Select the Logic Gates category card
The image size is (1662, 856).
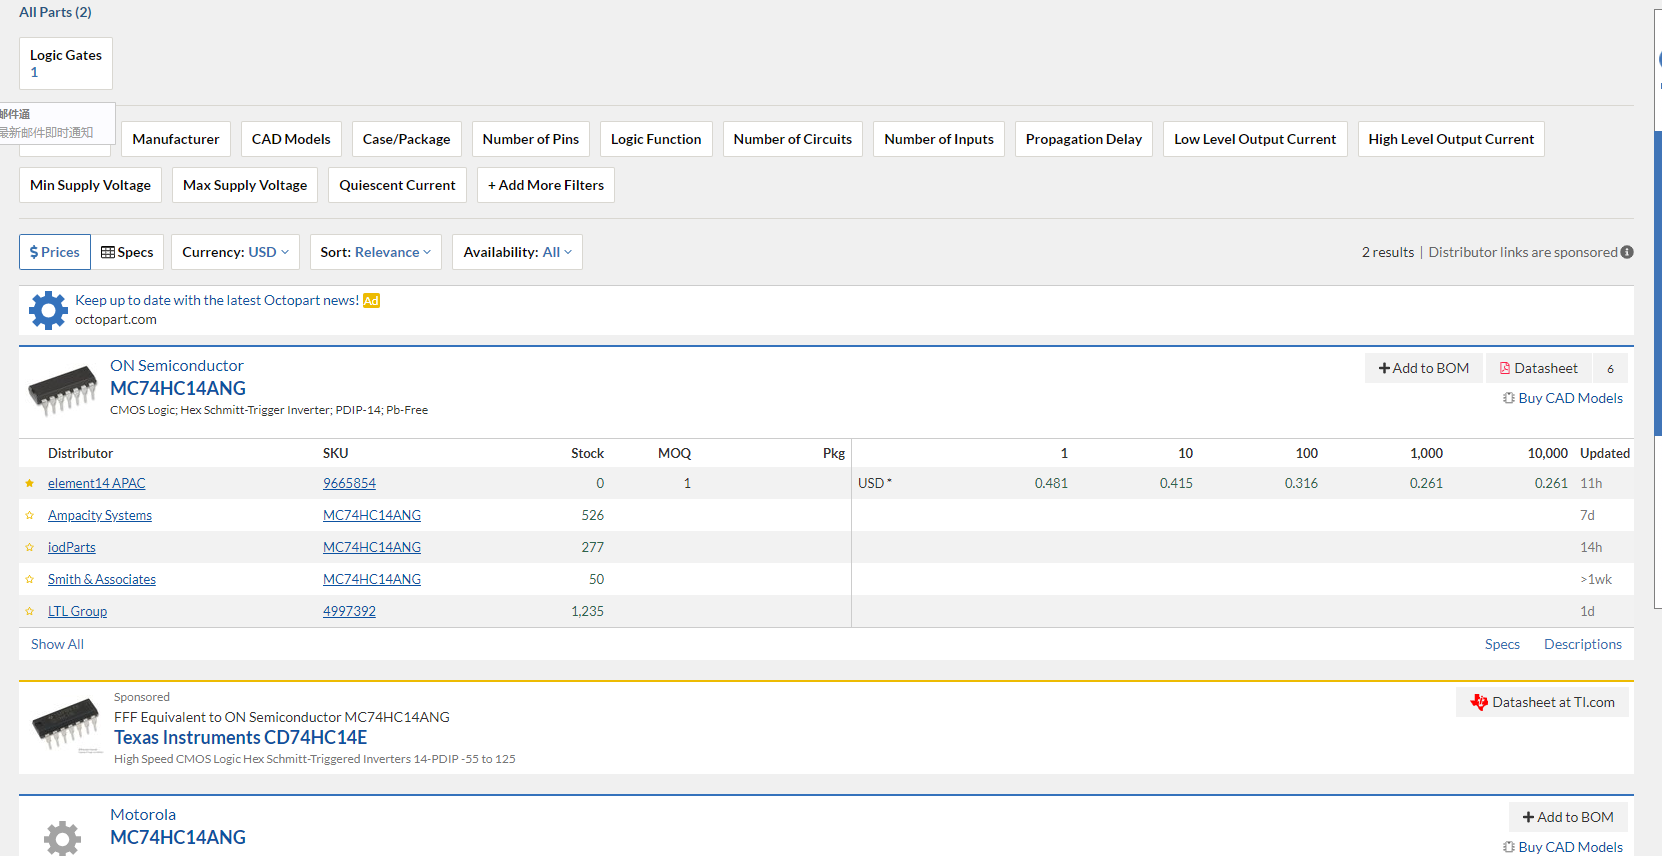[x=66, y=63]
